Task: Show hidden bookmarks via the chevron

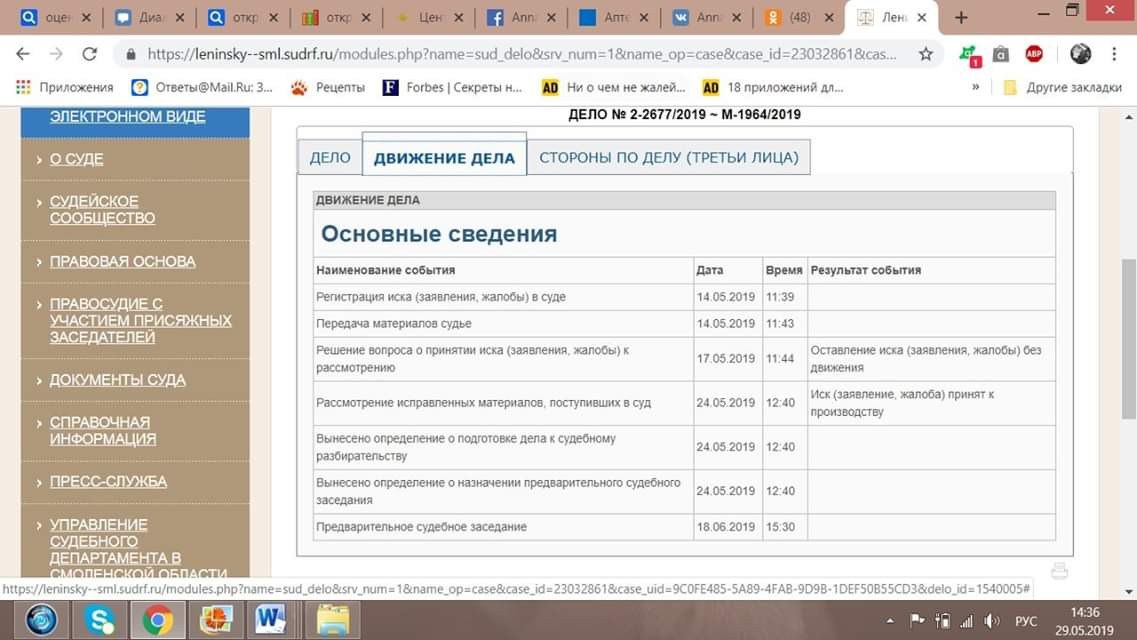Action: pos(975,87)
